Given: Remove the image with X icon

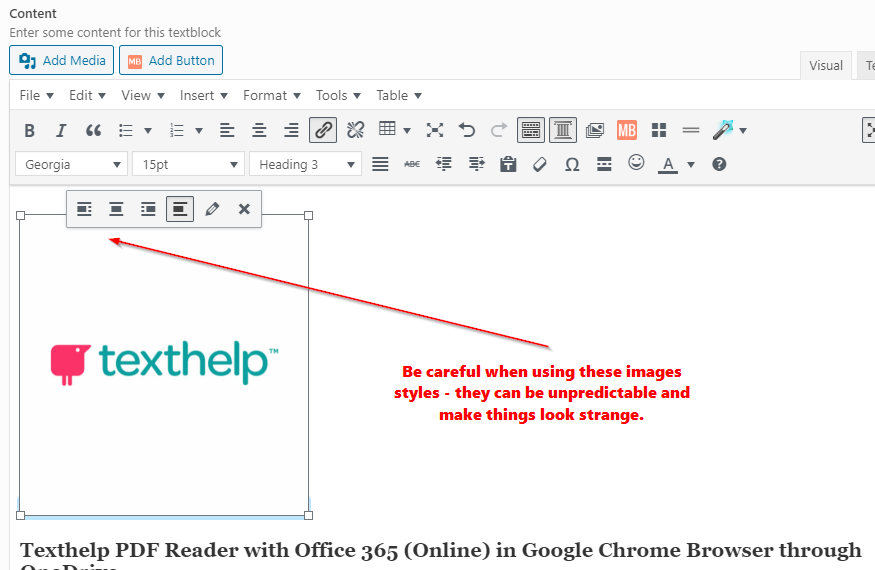Looking at the screenshot, I should [244, 209].
